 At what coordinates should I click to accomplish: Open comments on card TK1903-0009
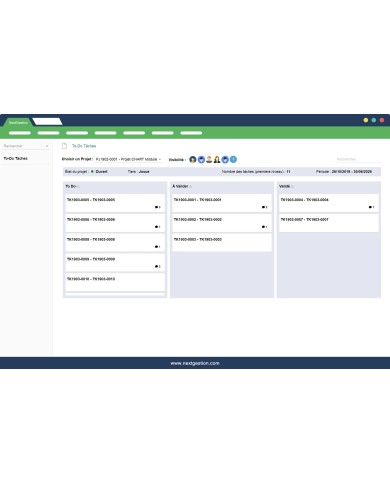pos(157,266)
